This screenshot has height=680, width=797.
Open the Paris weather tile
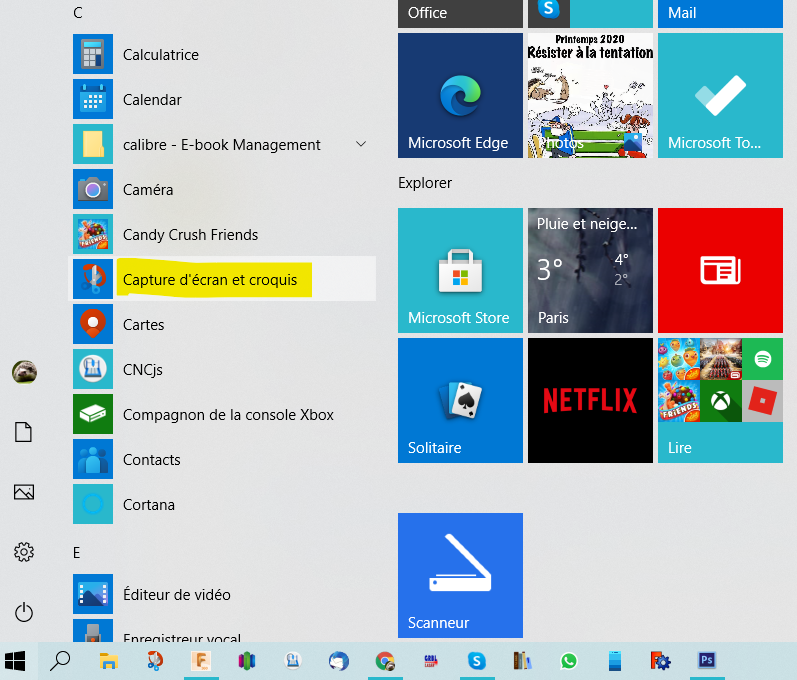tap(590, 270)
